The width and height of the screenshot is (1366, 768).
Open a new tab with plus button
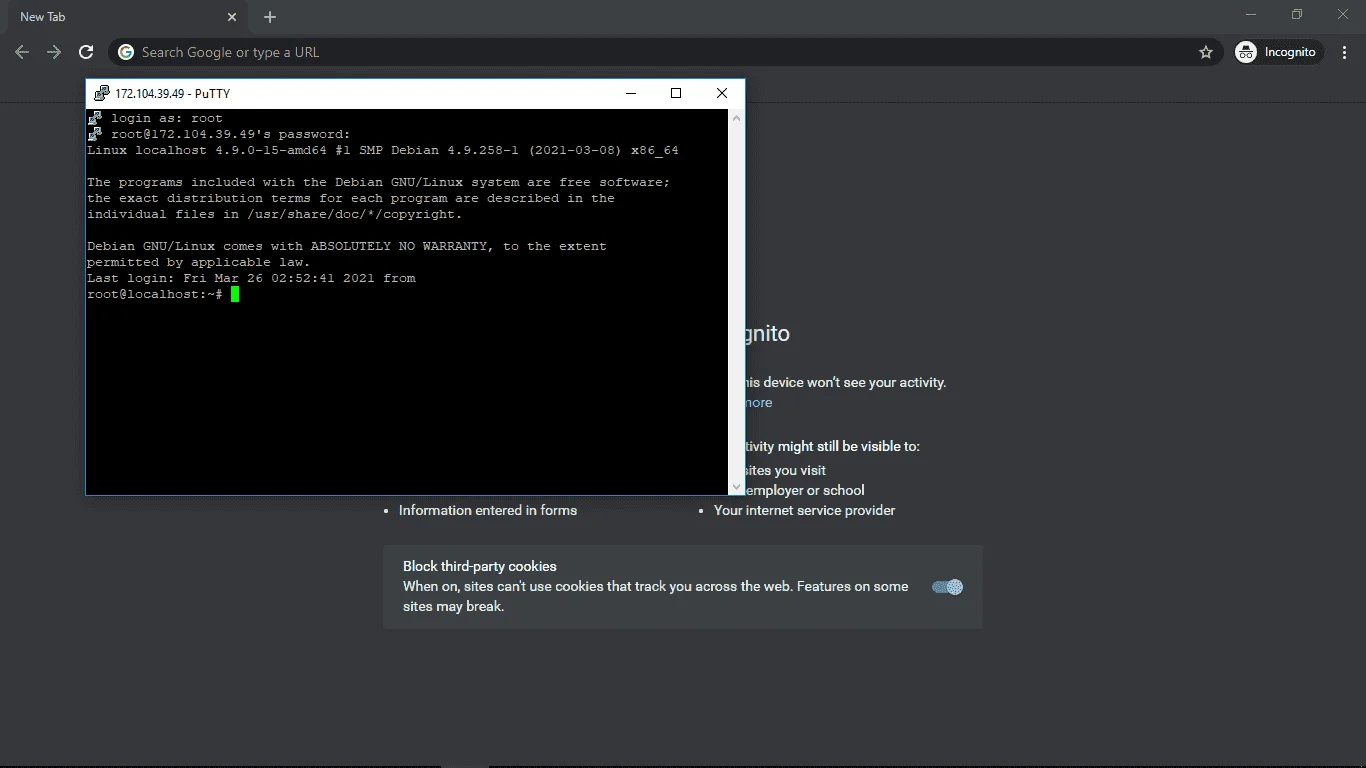[270, 17]
